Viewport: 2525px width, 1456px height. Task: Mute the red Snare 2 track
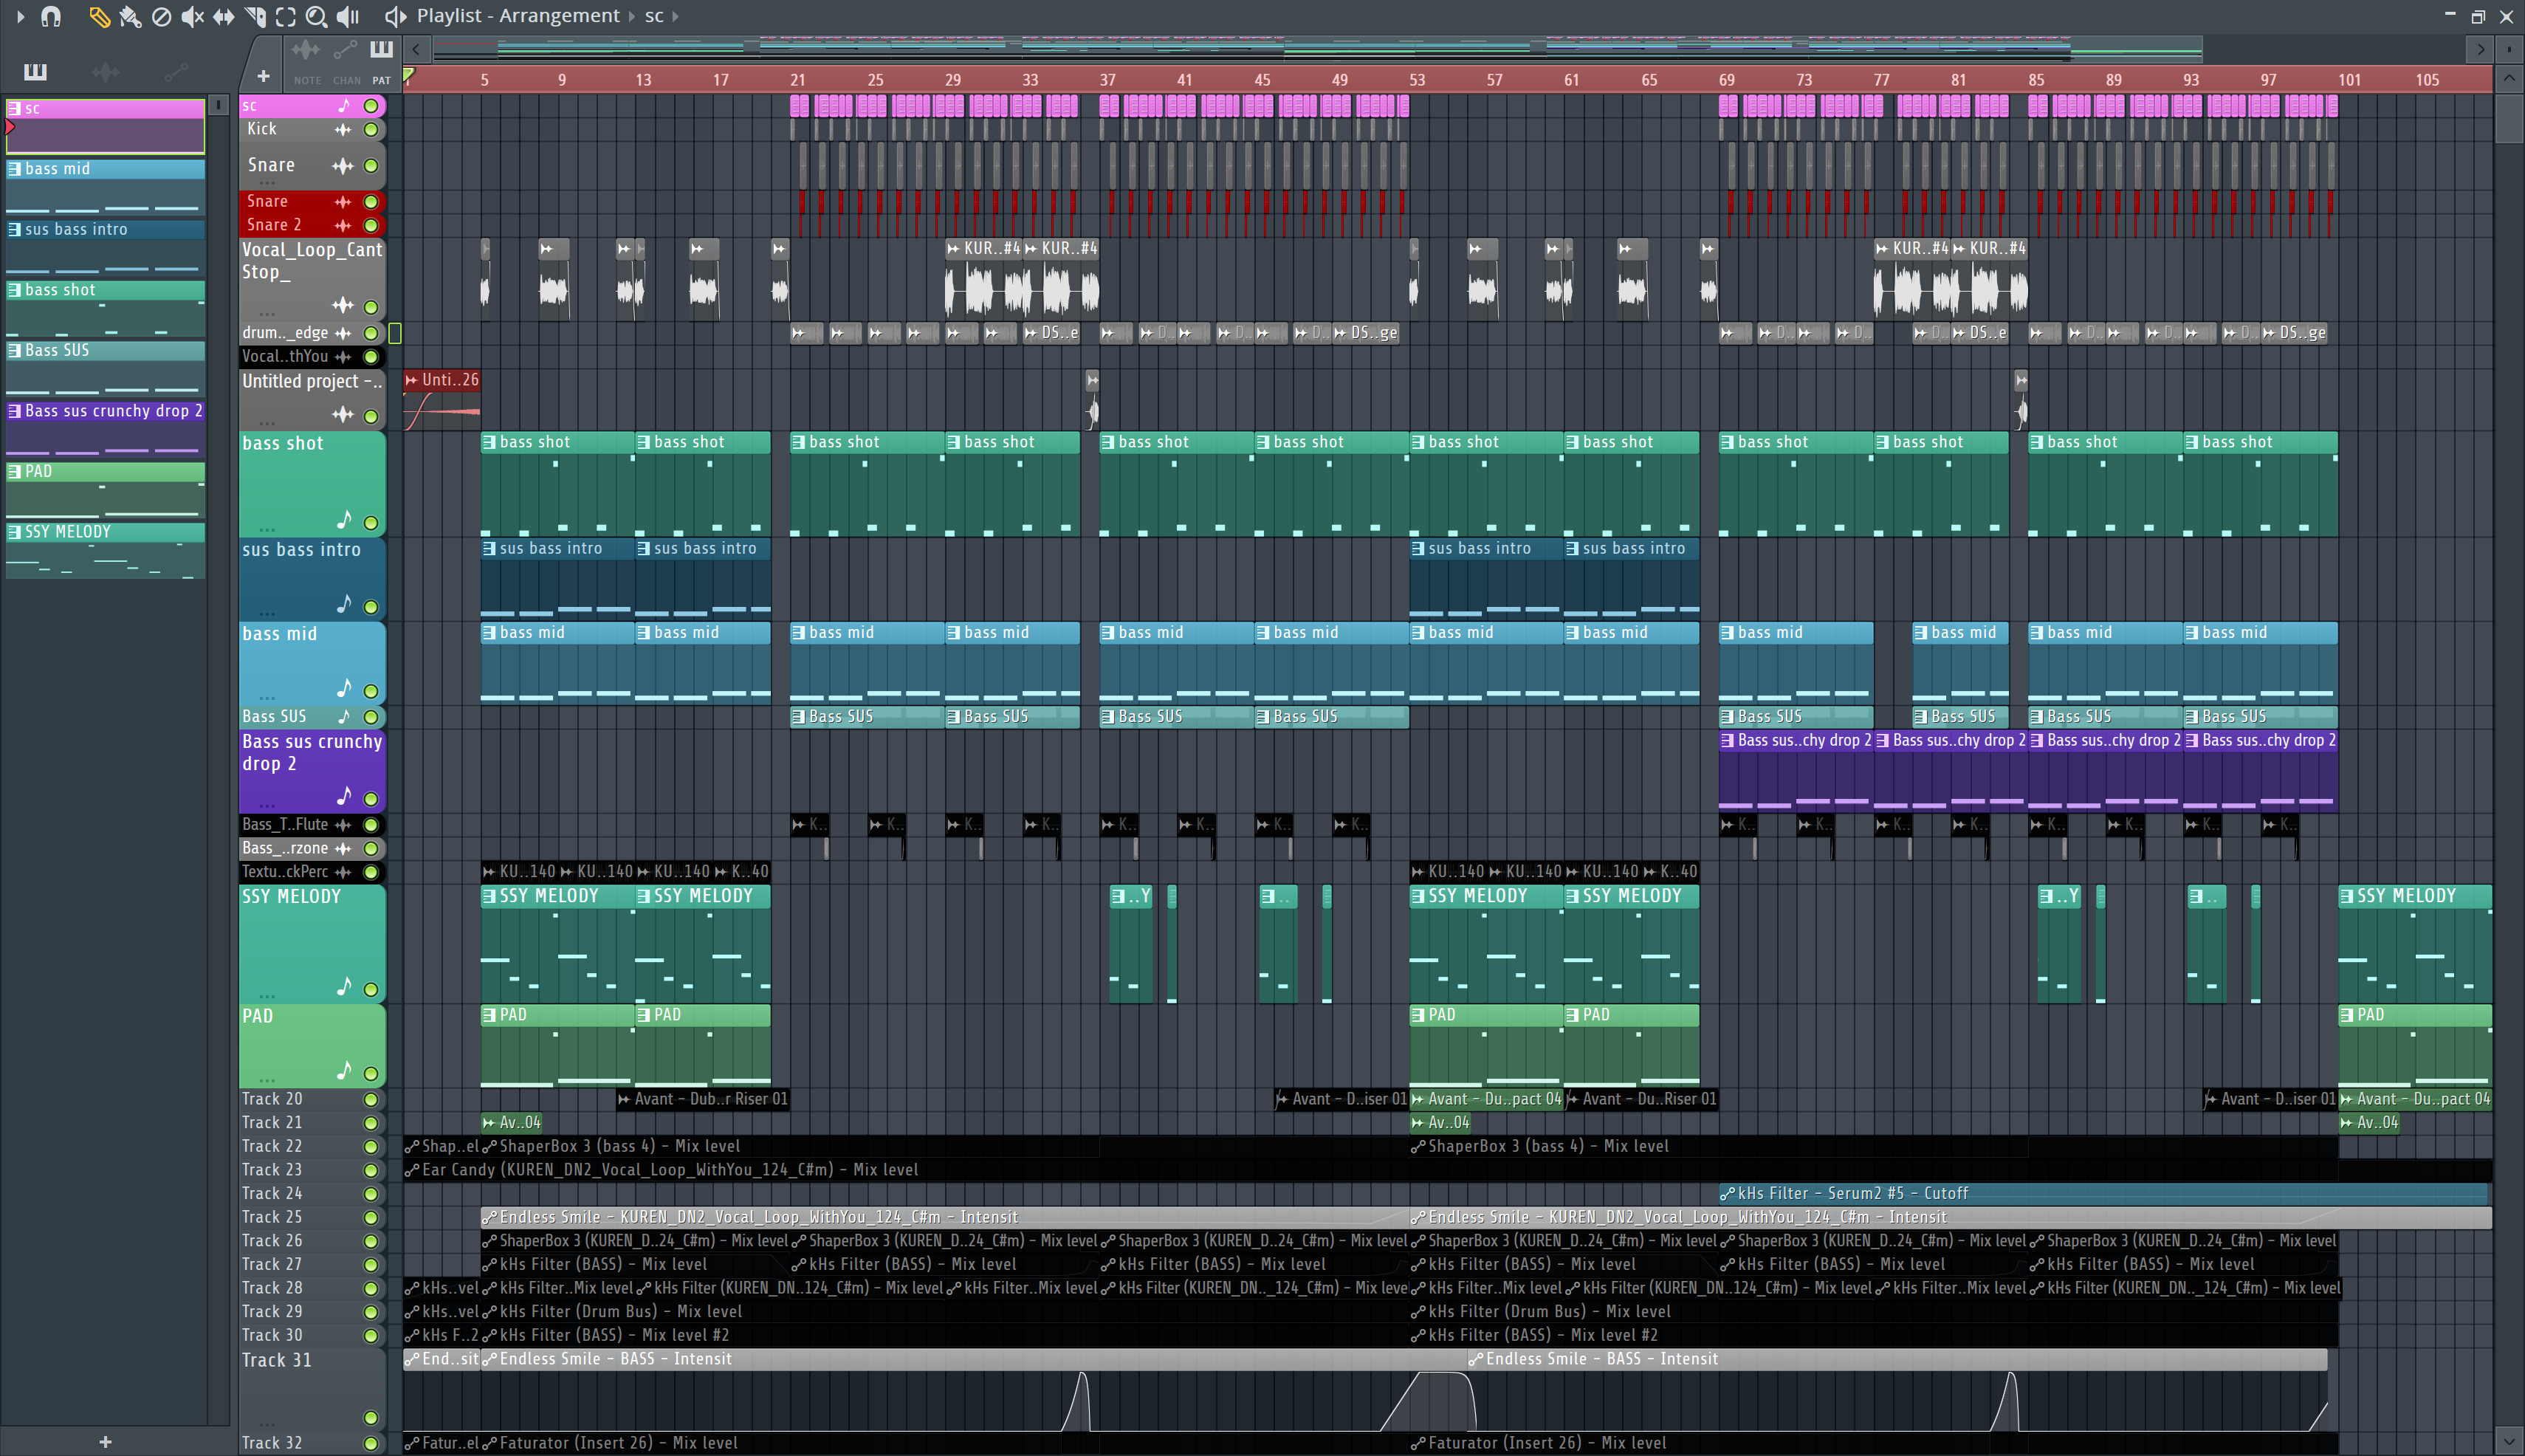coord(371,226)
